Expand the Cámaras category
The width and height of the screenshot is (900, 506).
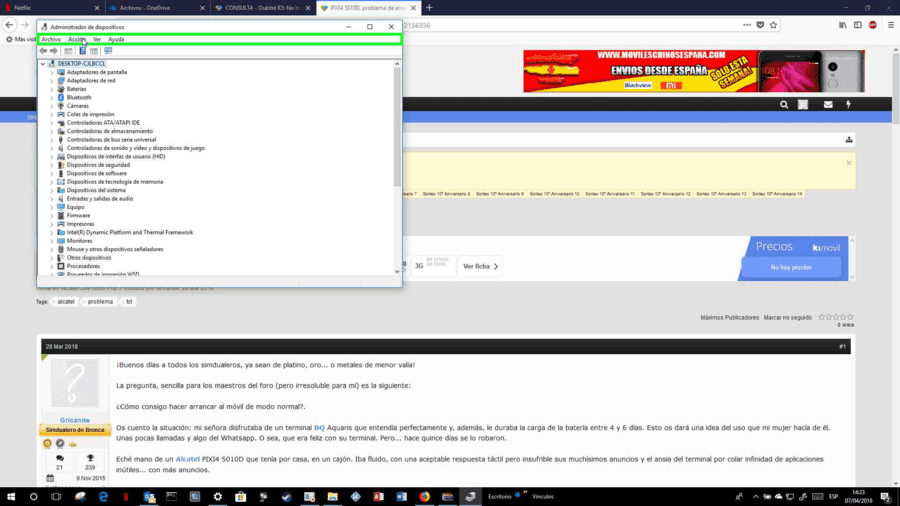[x=52, y=106]
